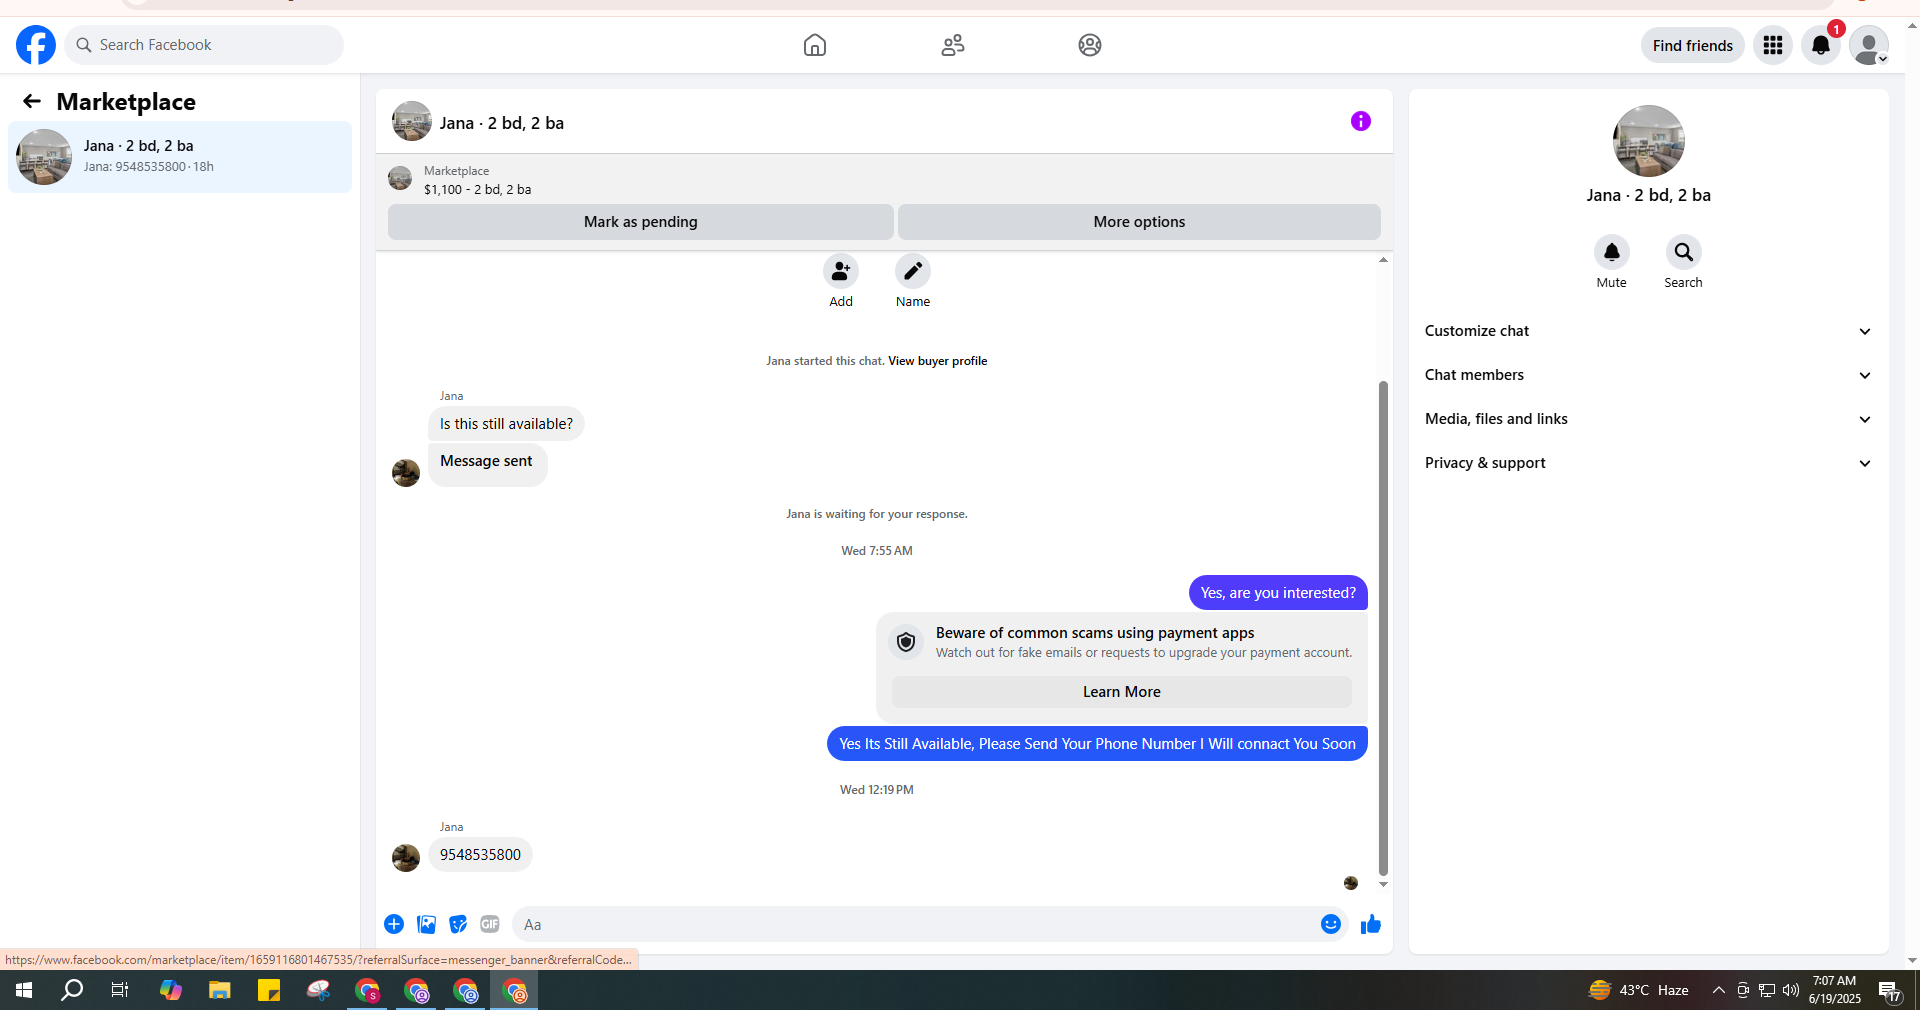This screenshot has width=1920, height=1010.
Task: Open more actions with the blue plus icon
Action: 394,924
